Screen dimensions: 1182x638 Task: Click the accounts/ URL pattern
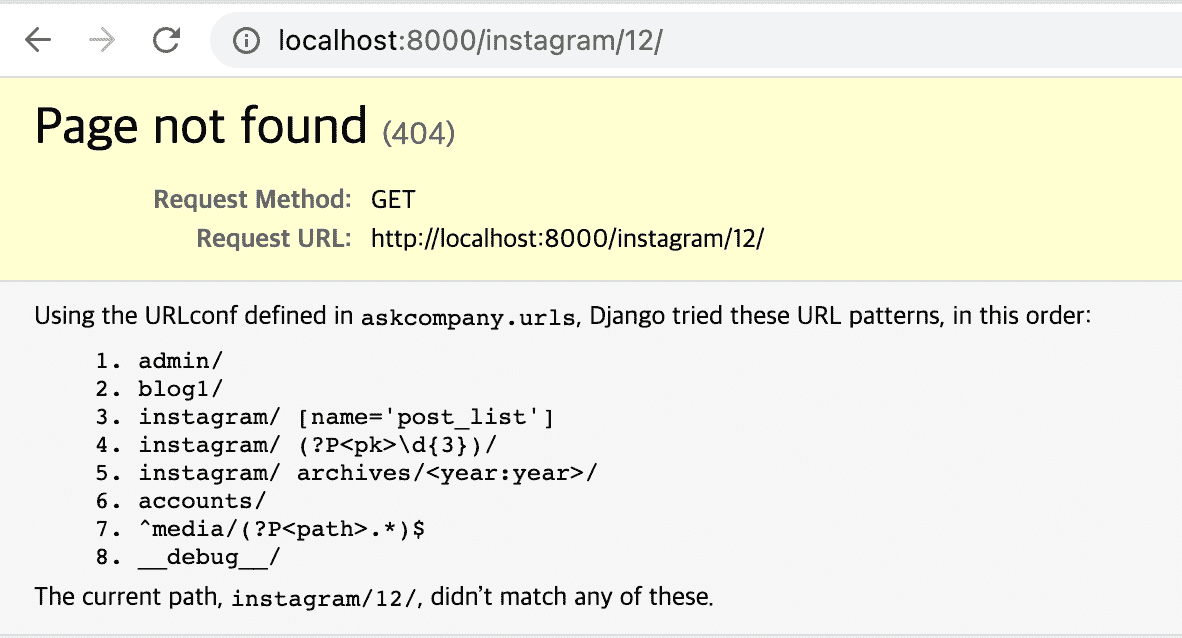[x=202, y=500]
